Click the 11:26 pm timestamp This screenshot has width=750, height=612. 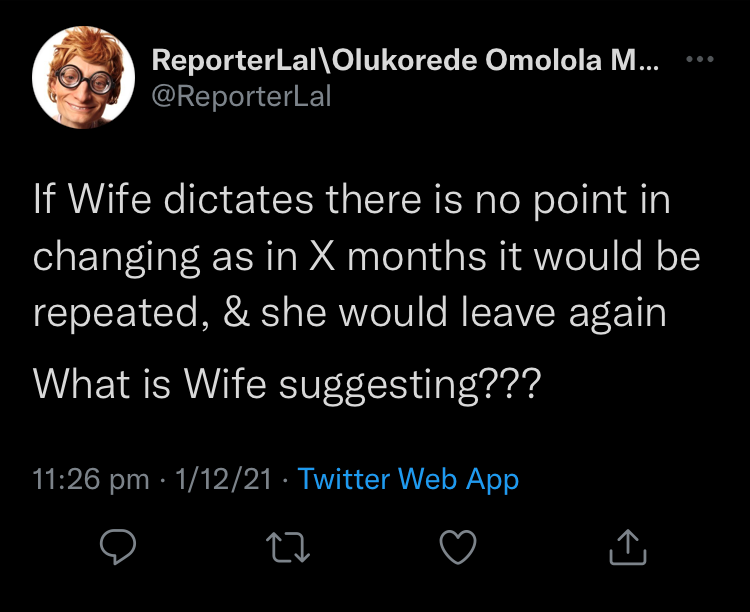(91, 479)
